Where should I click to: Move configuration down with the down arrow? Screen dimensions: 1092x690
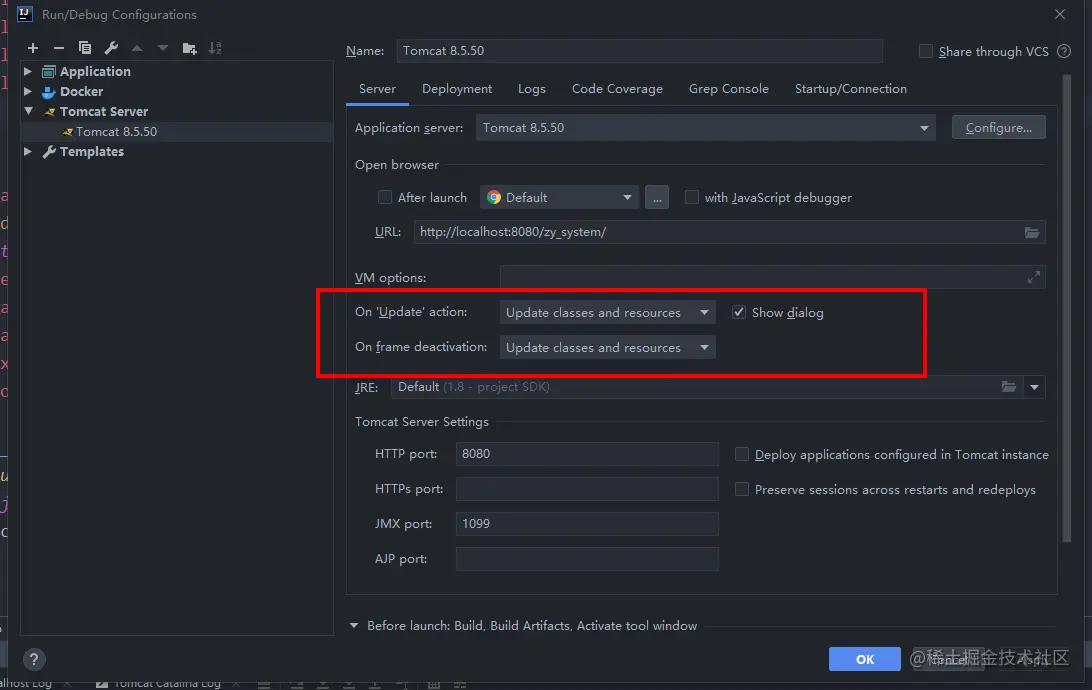[x=163, y=48]
